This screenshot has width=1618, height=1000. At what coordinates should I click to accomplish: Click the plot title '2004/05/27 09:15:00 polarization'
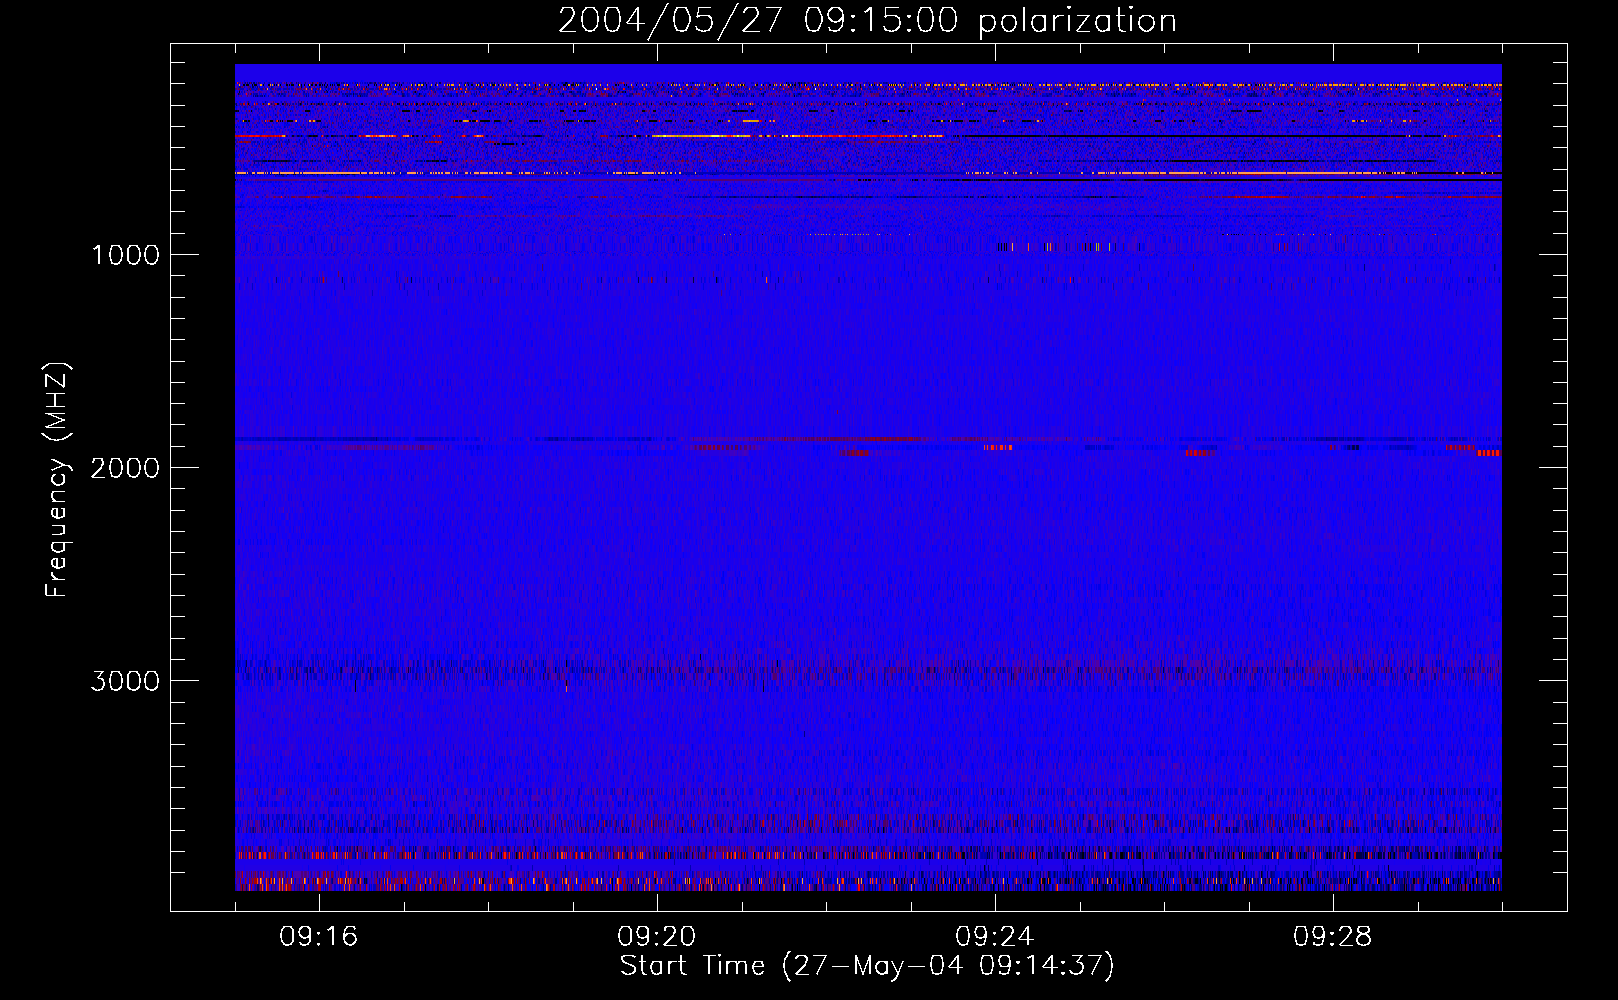click(867, 21)
